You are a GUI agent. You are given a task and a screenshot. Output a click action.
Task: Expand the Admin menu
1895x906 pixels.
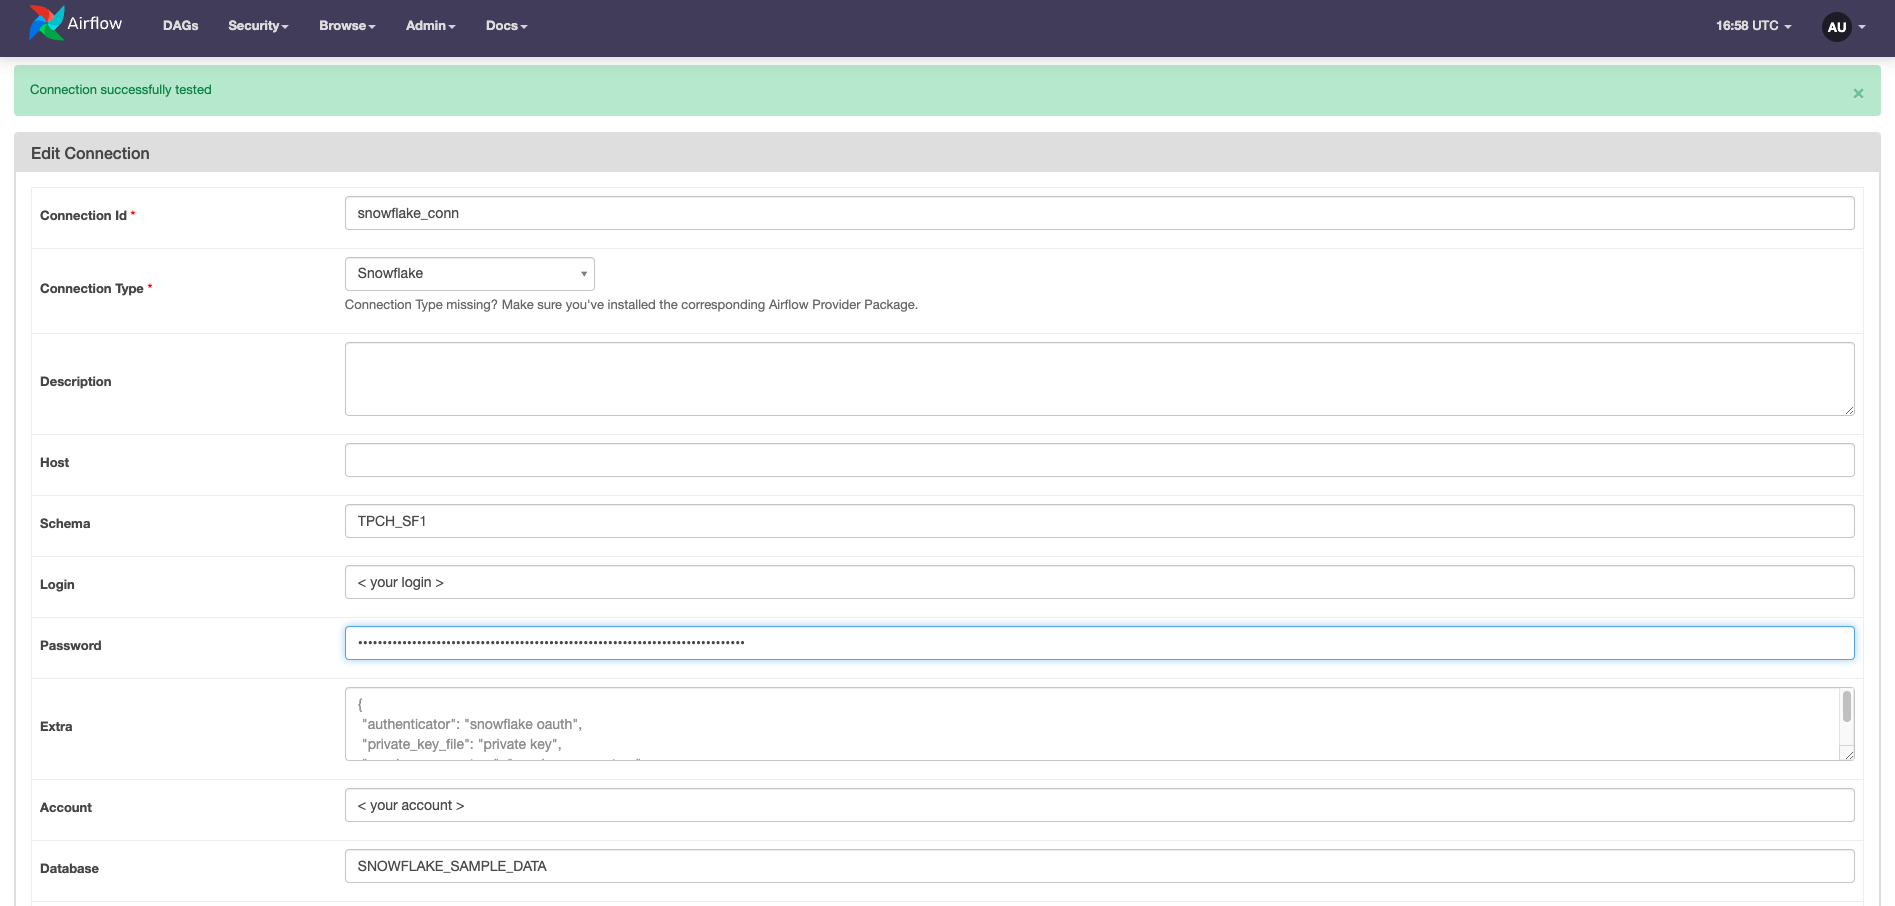click(x=429, y=25)
